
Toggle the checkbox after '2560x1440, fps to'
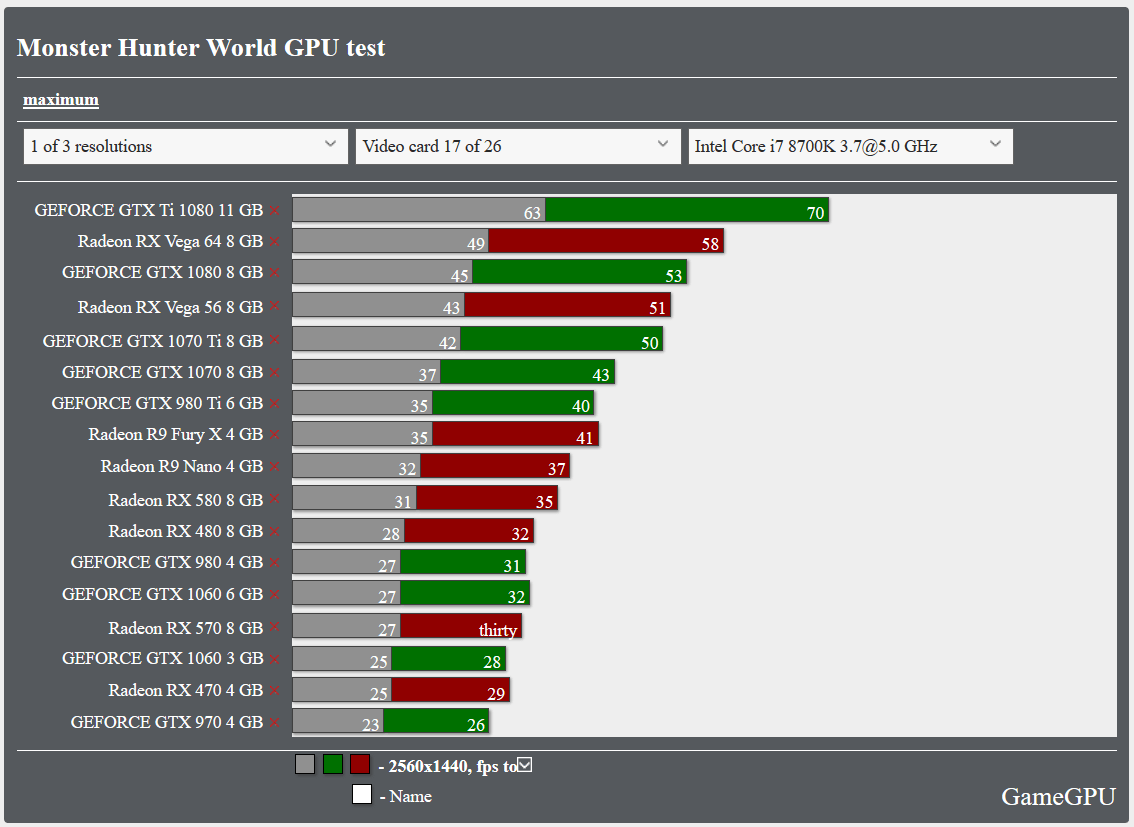pyautogui.click(x=525, y=765)
